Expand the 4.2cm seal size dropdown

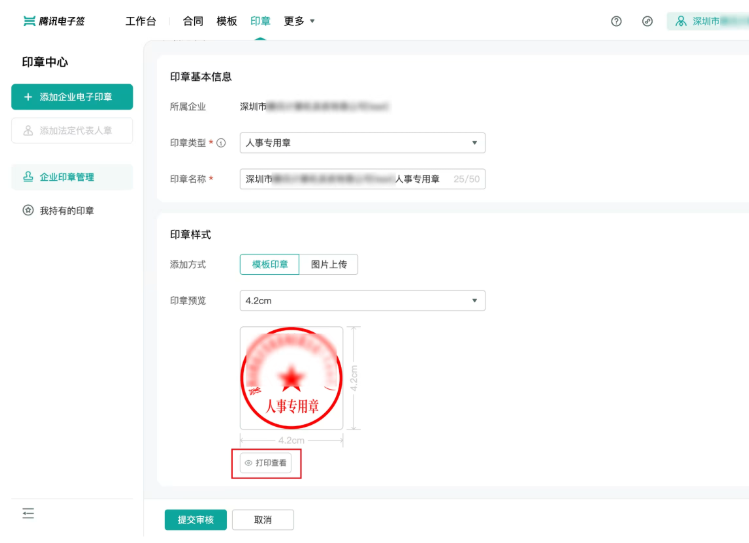click(362, 301)
